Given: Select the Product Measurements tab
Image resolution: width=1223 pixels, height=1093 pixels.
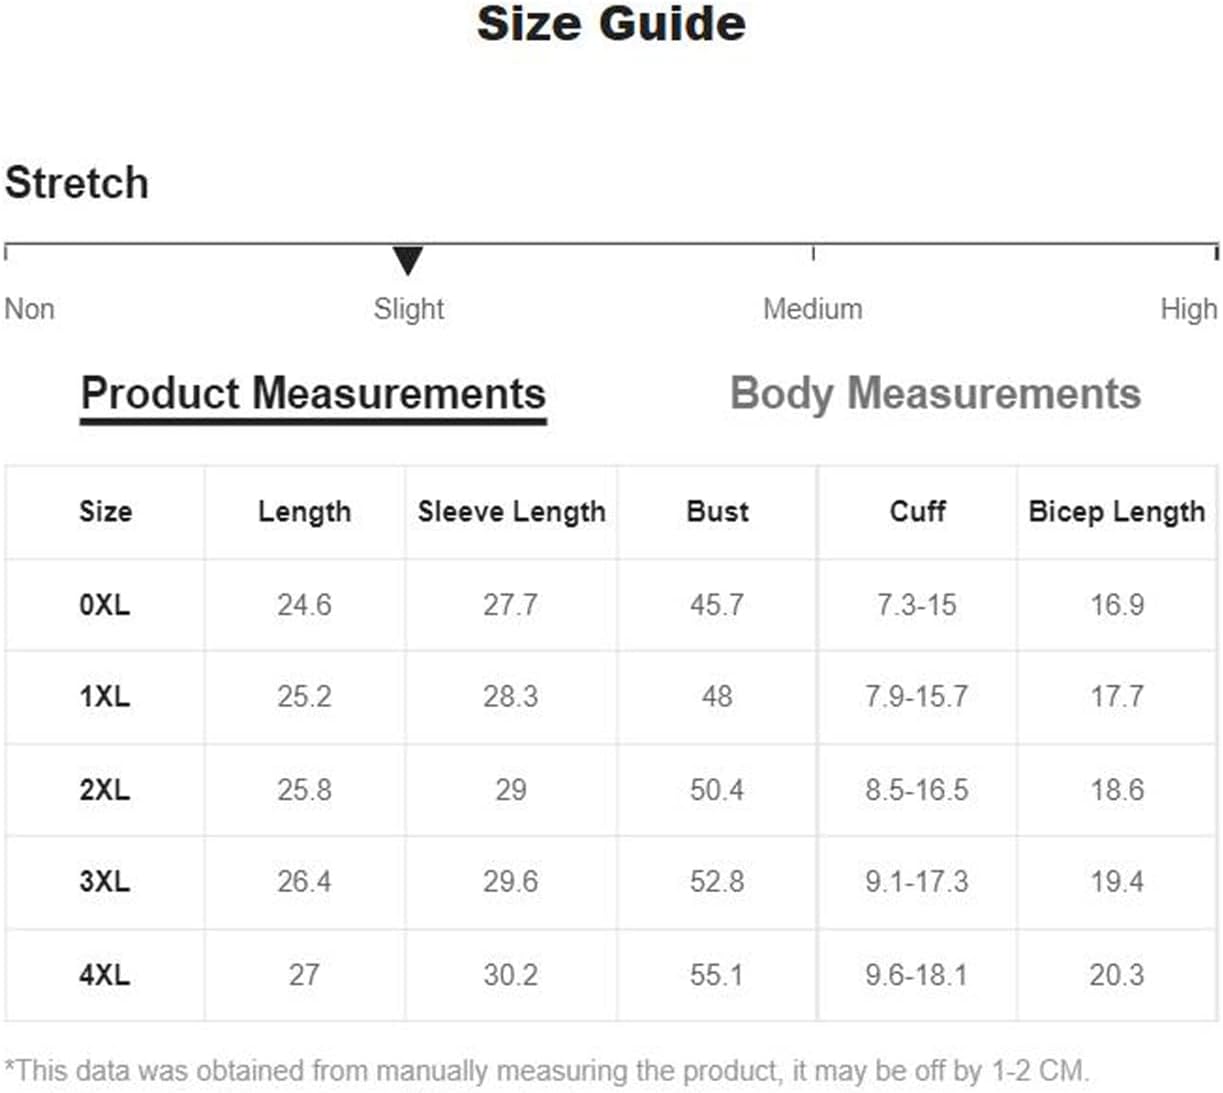Looking at the screenshot, I should (313, 394).
